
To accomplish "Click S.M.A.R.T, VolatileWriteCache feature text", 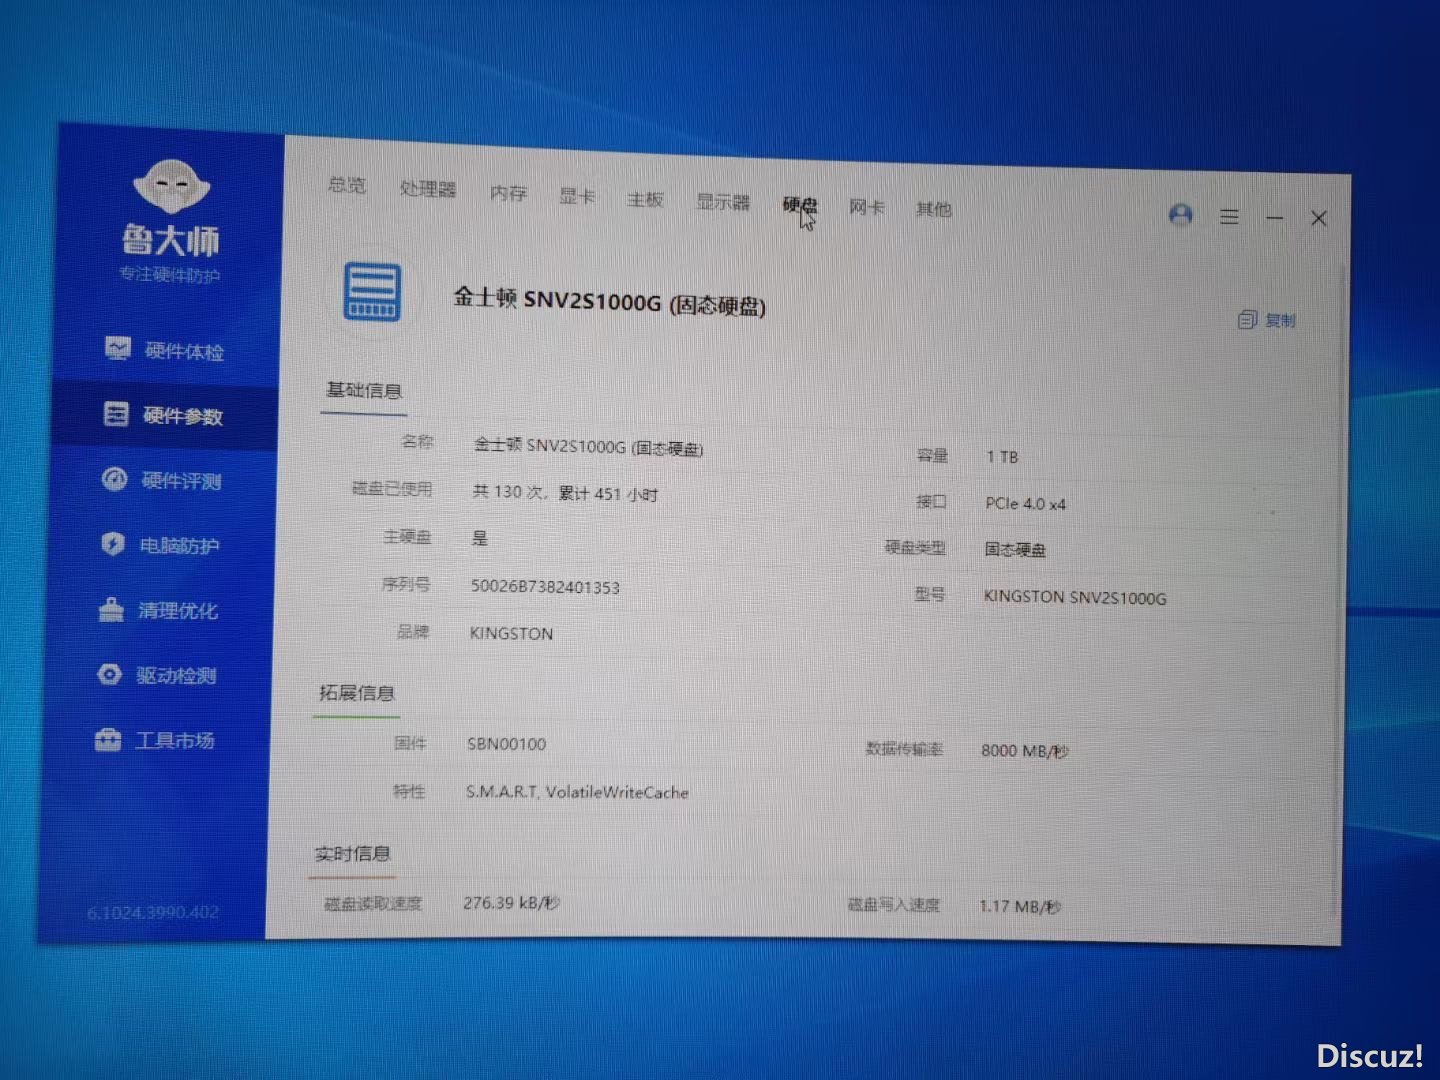I will [x=577, y=792].
